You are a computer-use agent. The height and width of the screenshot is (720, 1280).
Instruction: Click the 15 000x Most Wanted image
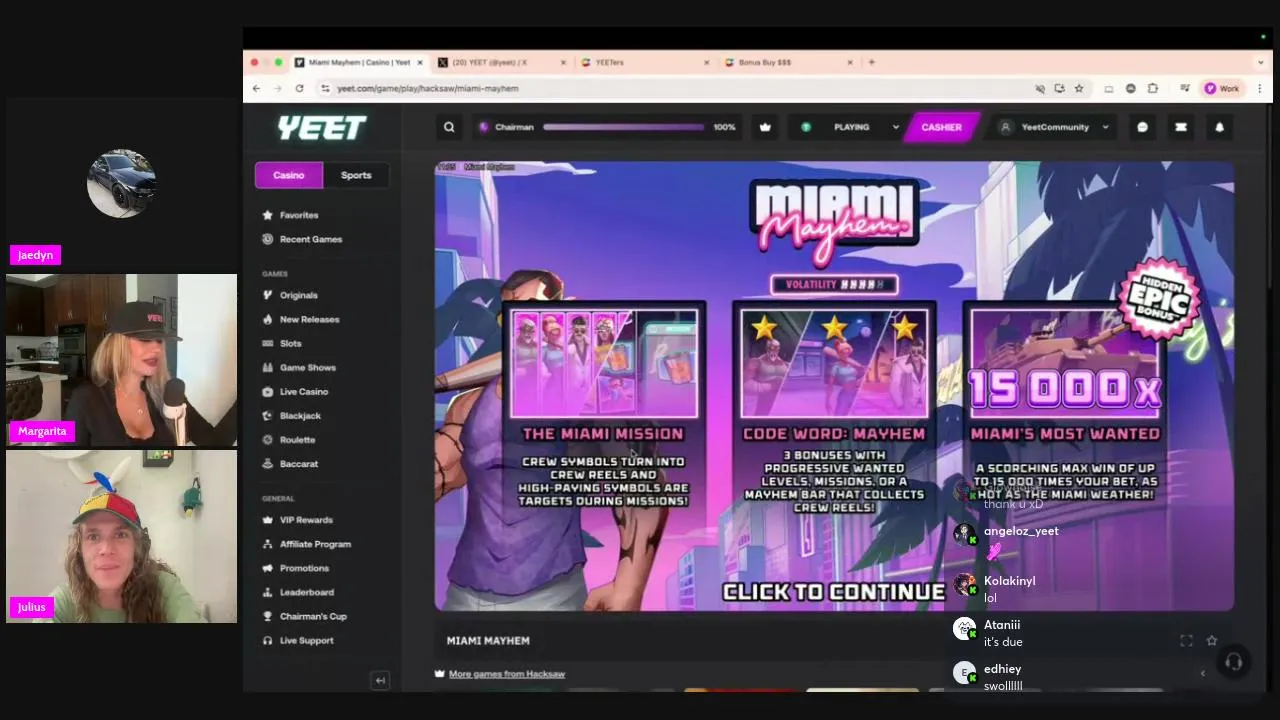click(x=1065, y=363)
